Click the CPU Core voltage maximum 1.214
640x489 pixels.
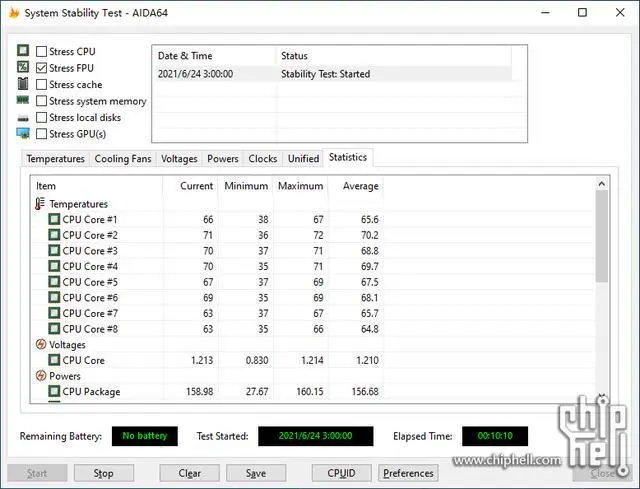pos(312,360)
